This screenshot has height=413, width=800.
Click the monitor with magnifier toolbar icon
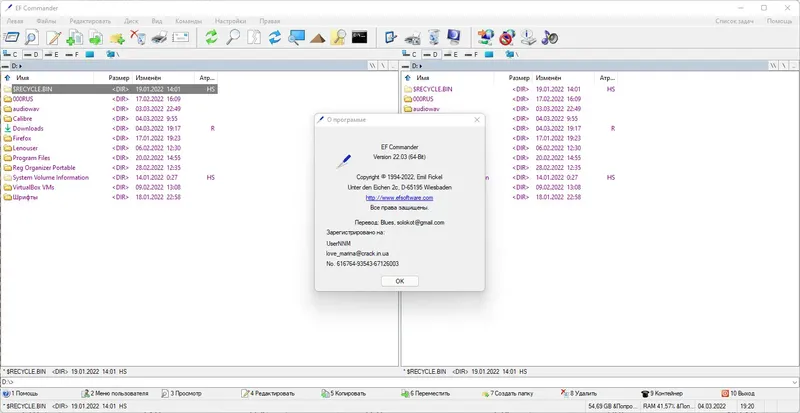click(296, 37)
